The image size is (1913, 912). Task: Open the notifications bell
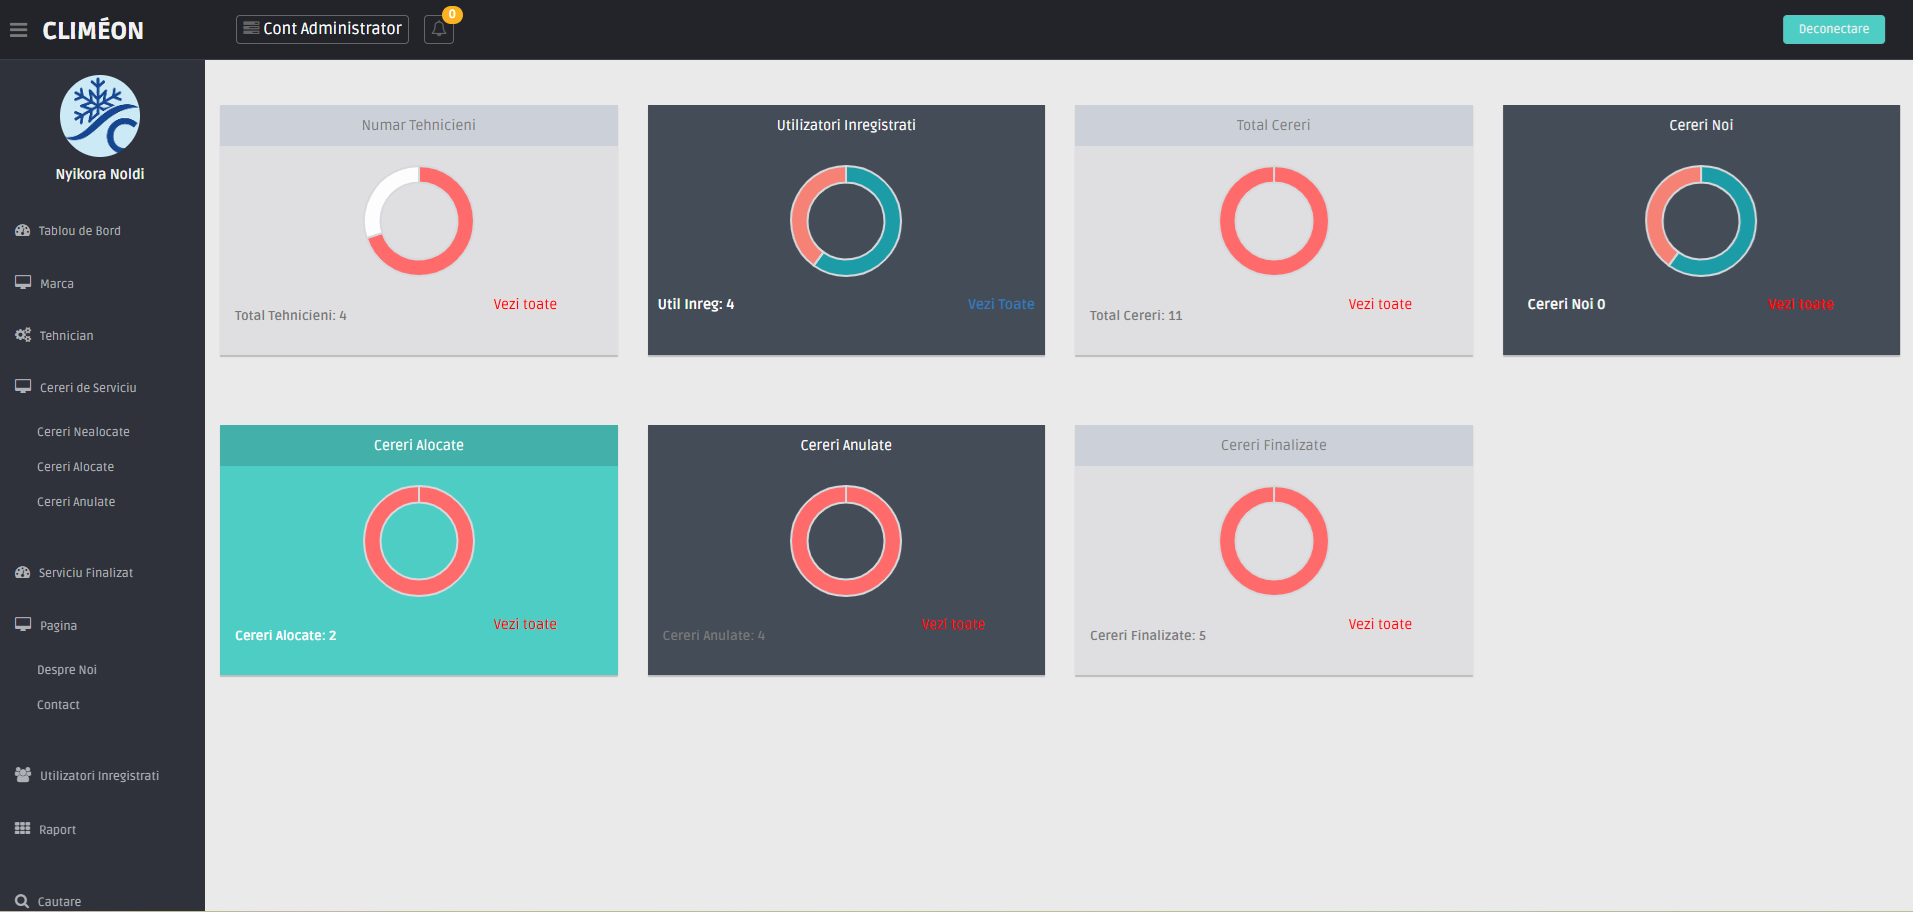[x=439, y=29]
